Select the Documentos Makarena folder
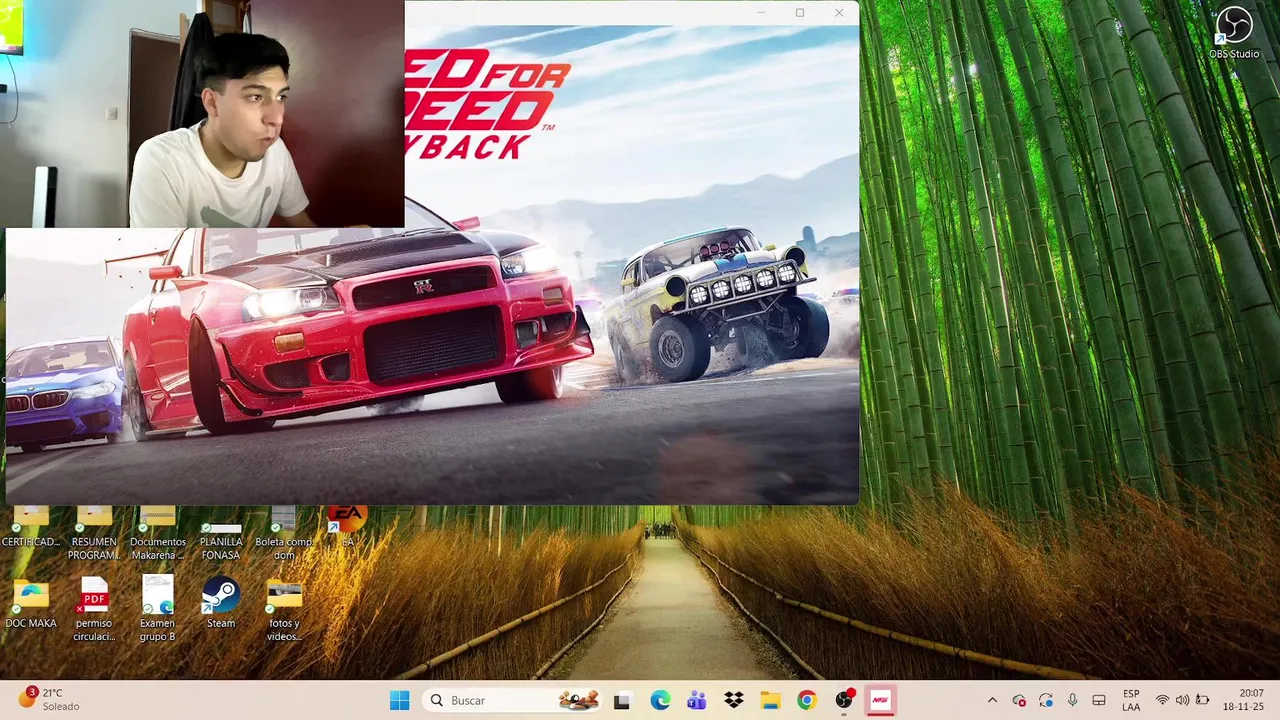The image size is (1280, 720). click(157, 533)
